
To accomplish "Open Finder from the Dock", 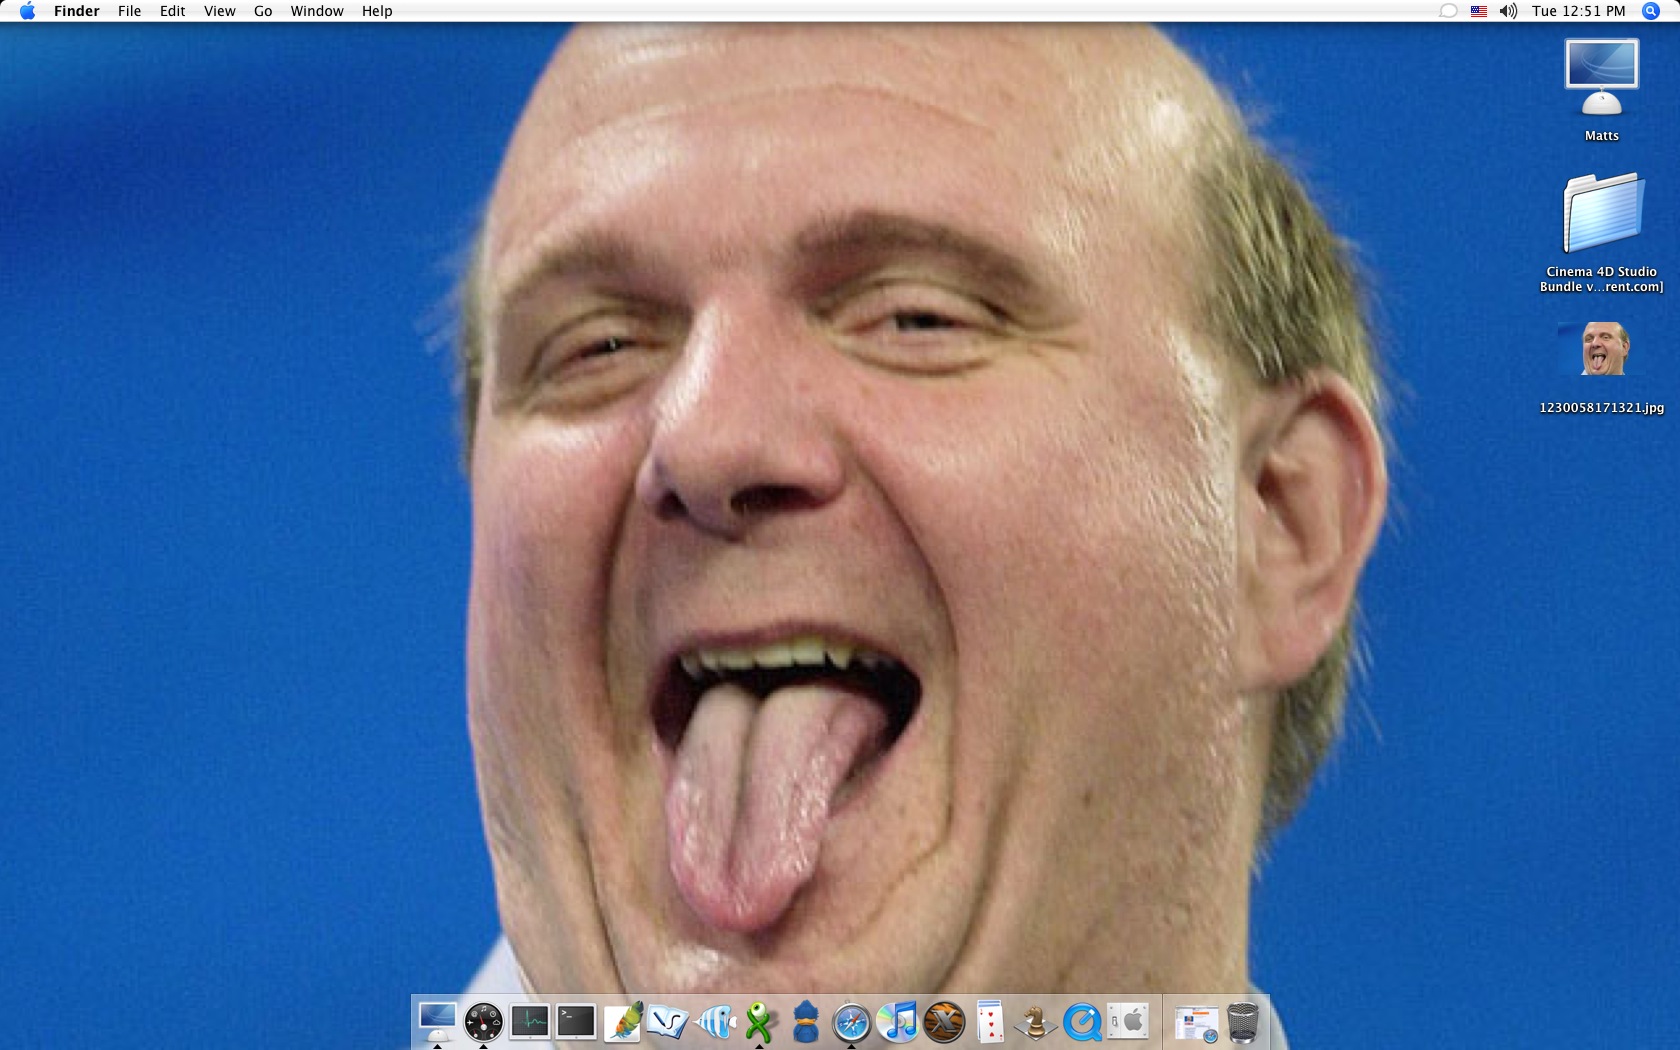I will (437, 1021).
